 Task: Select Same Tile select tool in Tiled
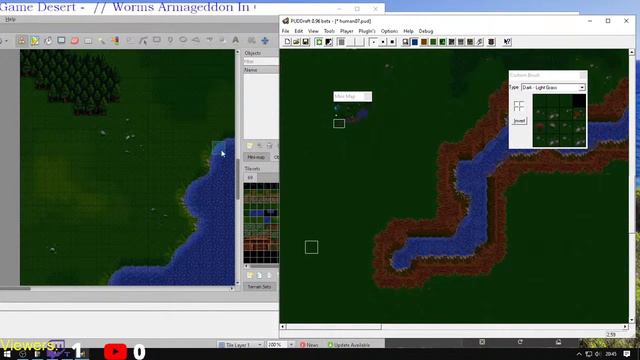pyautogui.click(x=115, y=40)
